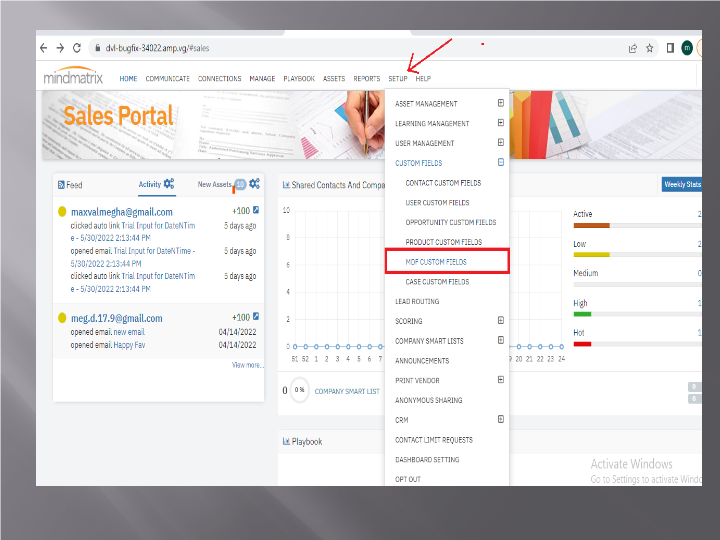
Task: Click the share page icon in address bar
Action: tap(632, 47)
